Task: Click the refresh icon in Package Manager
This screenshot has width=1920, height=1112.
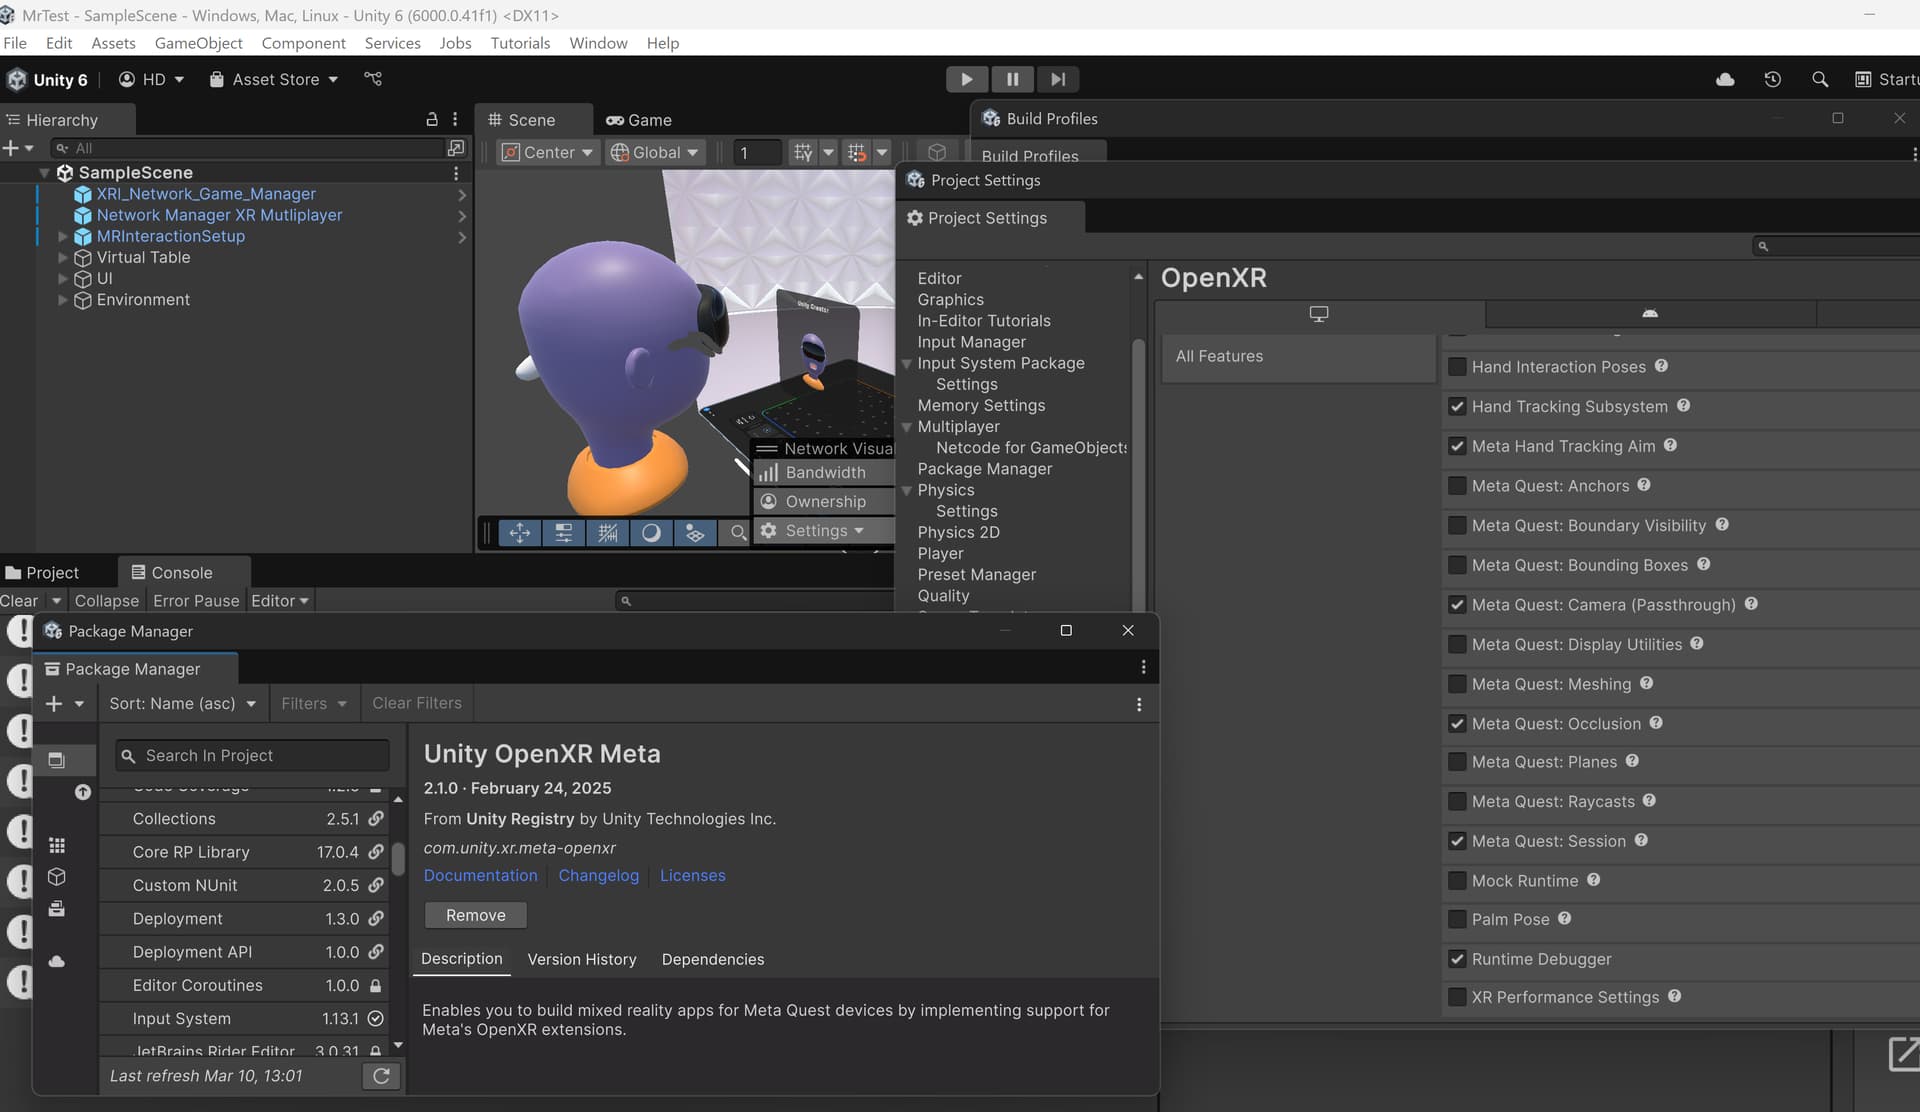Action: (x=381, y=1076)
